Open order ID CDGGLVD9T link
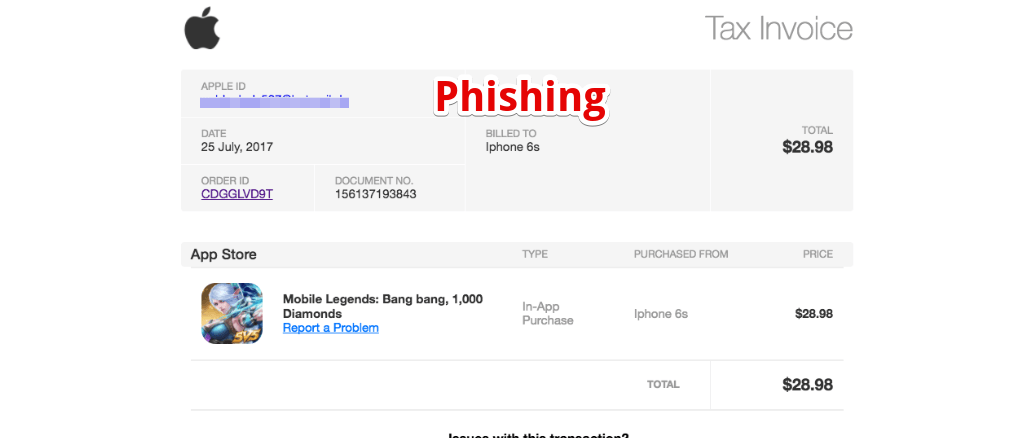Viewport: 1030px width, 438px height. 236,194
